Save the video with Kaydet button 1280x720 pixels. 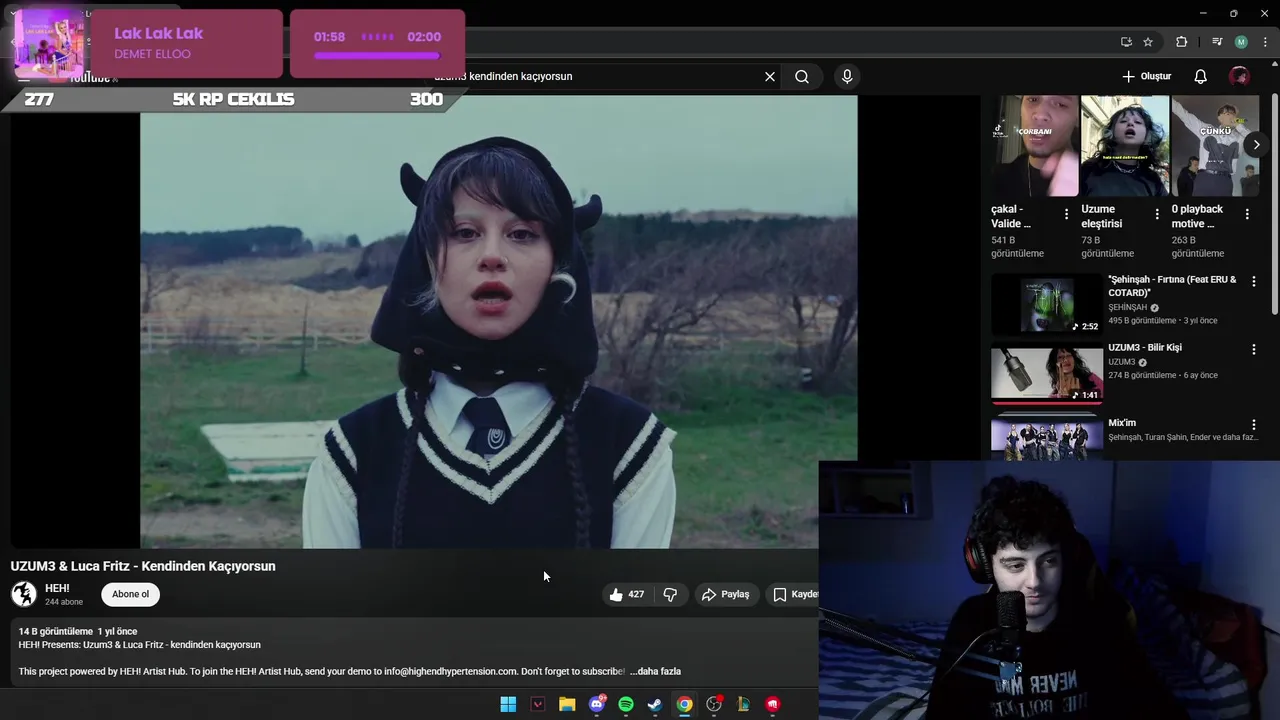pyautogui.click(x=793, y=594)
